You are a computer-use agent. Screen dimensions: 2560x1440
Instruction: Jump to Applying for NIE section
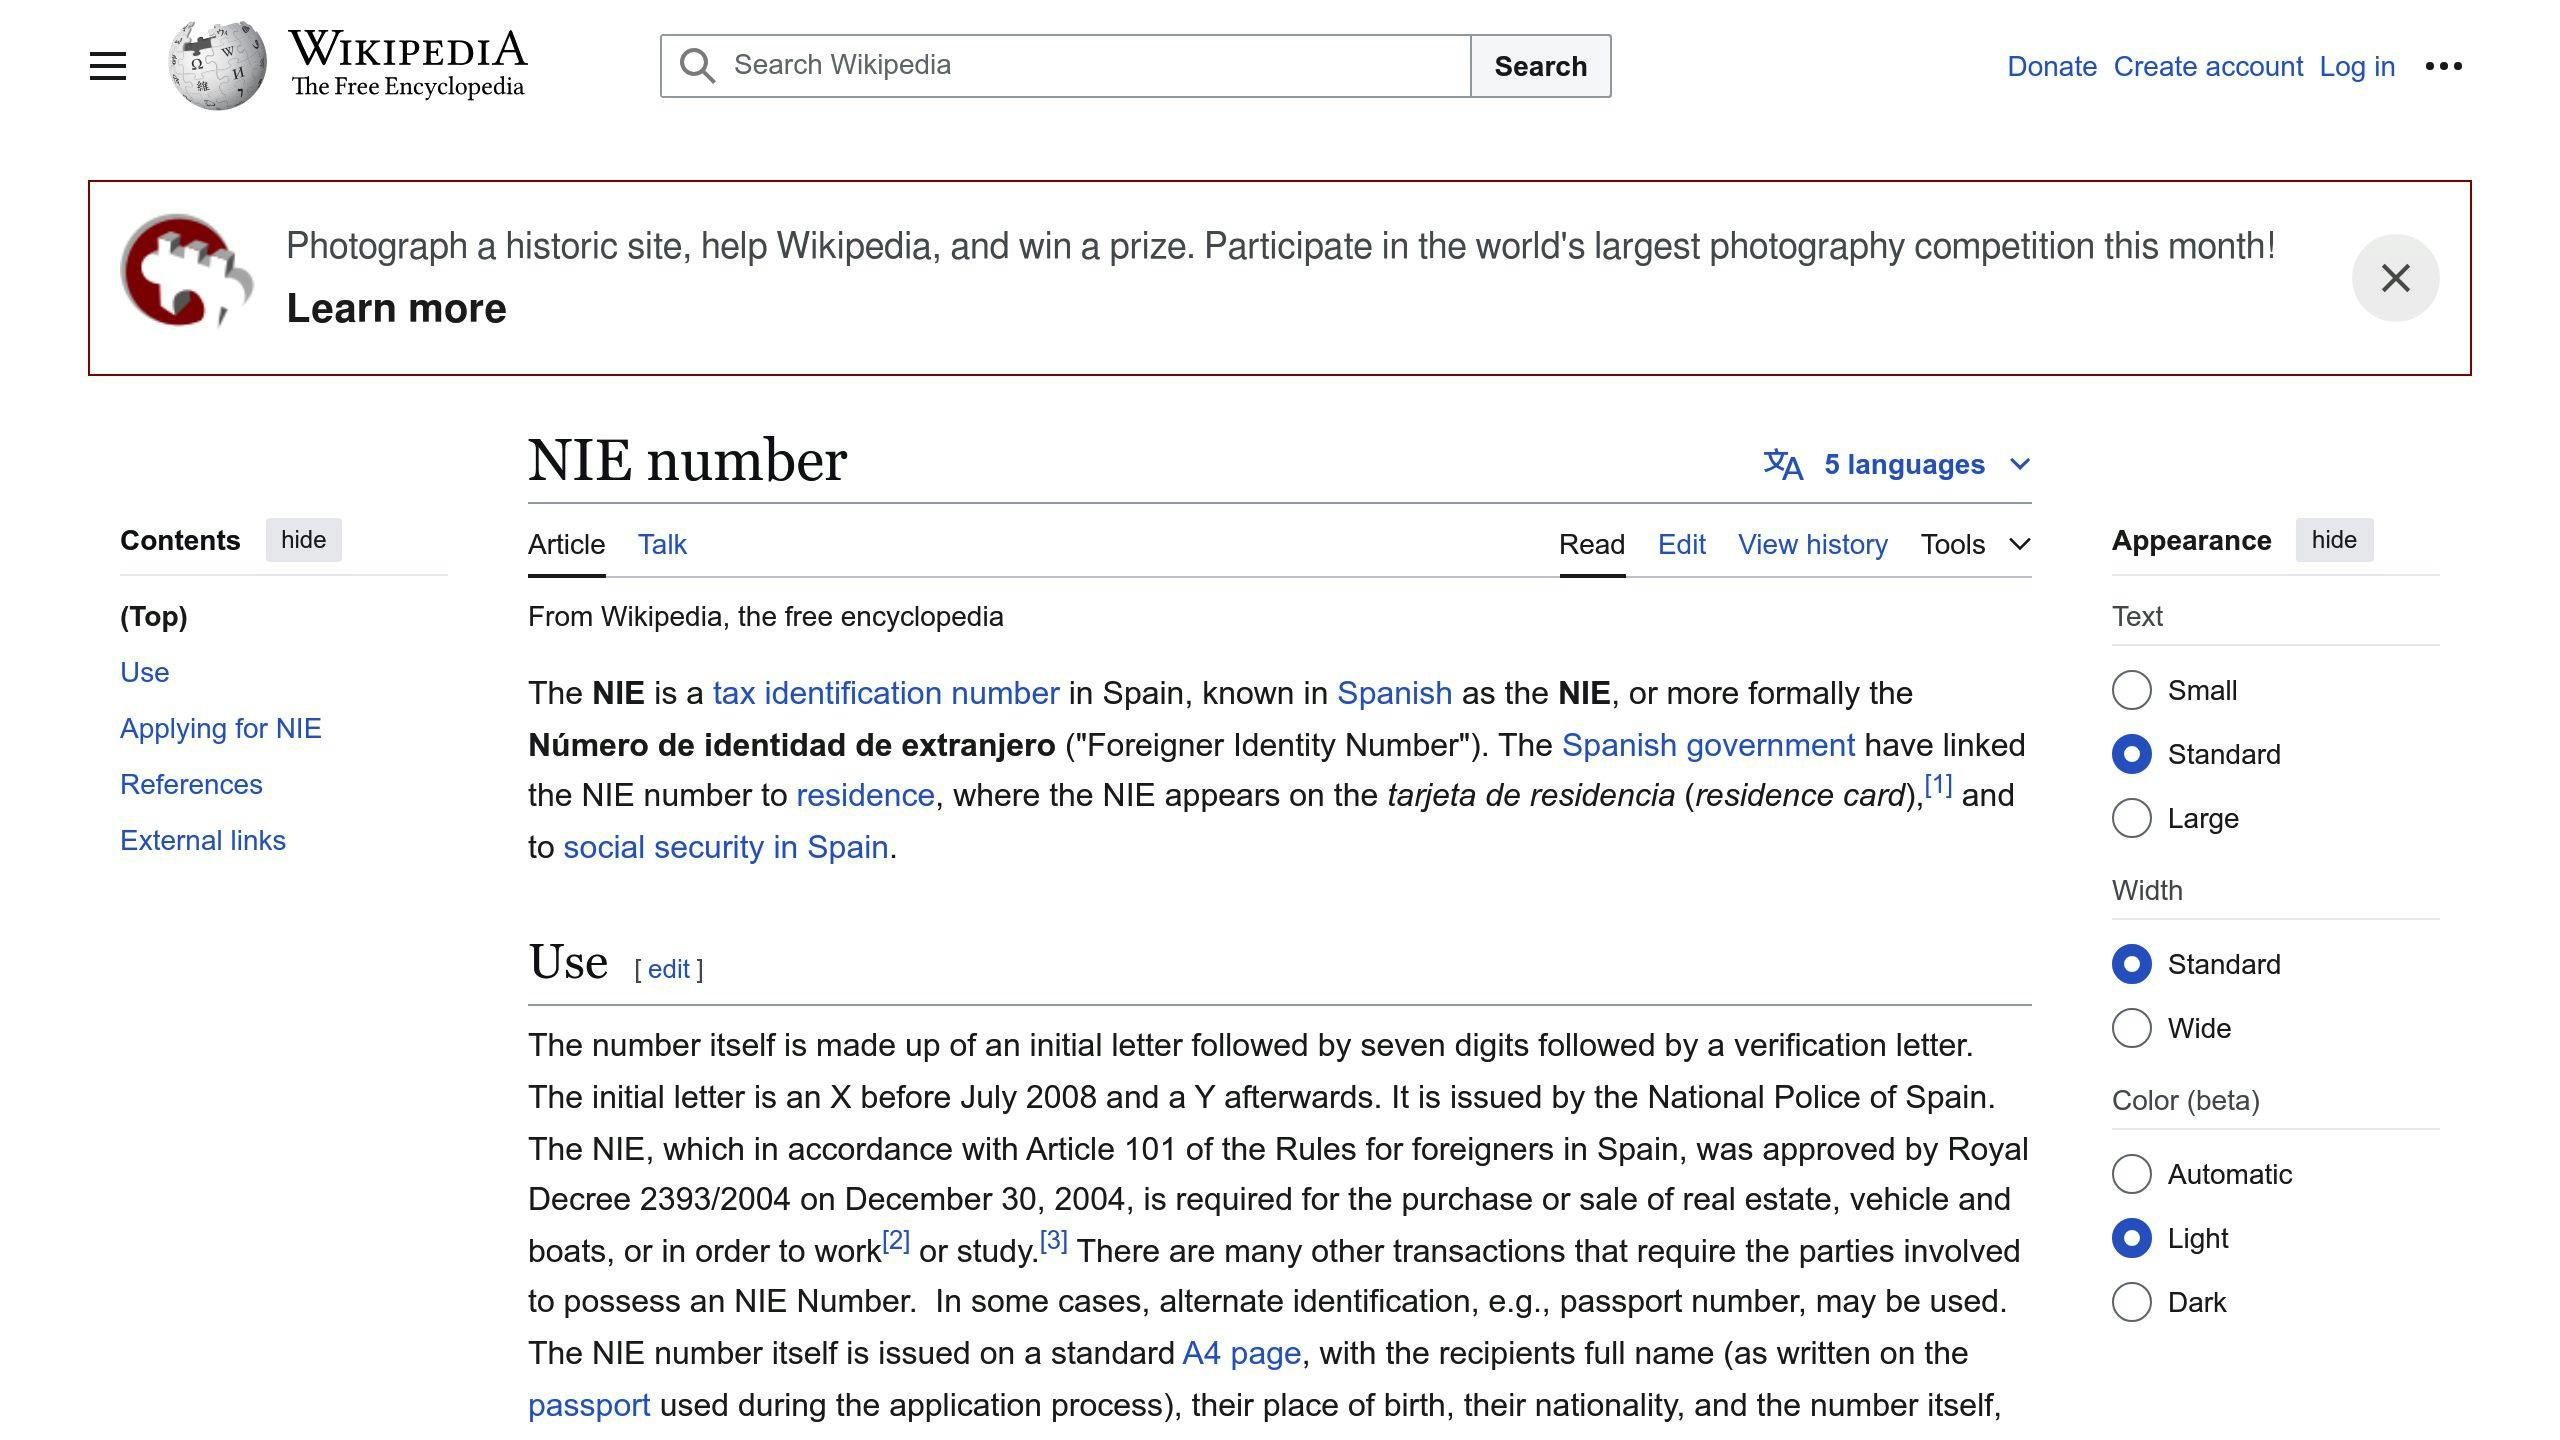(x=221, y=728)
